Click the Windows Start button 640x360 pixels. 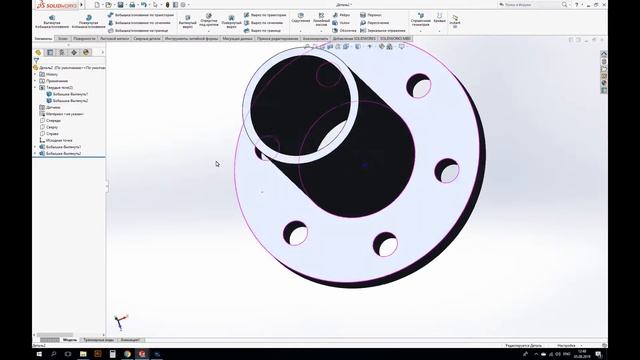pyautogui.click(x=39, y=354)
